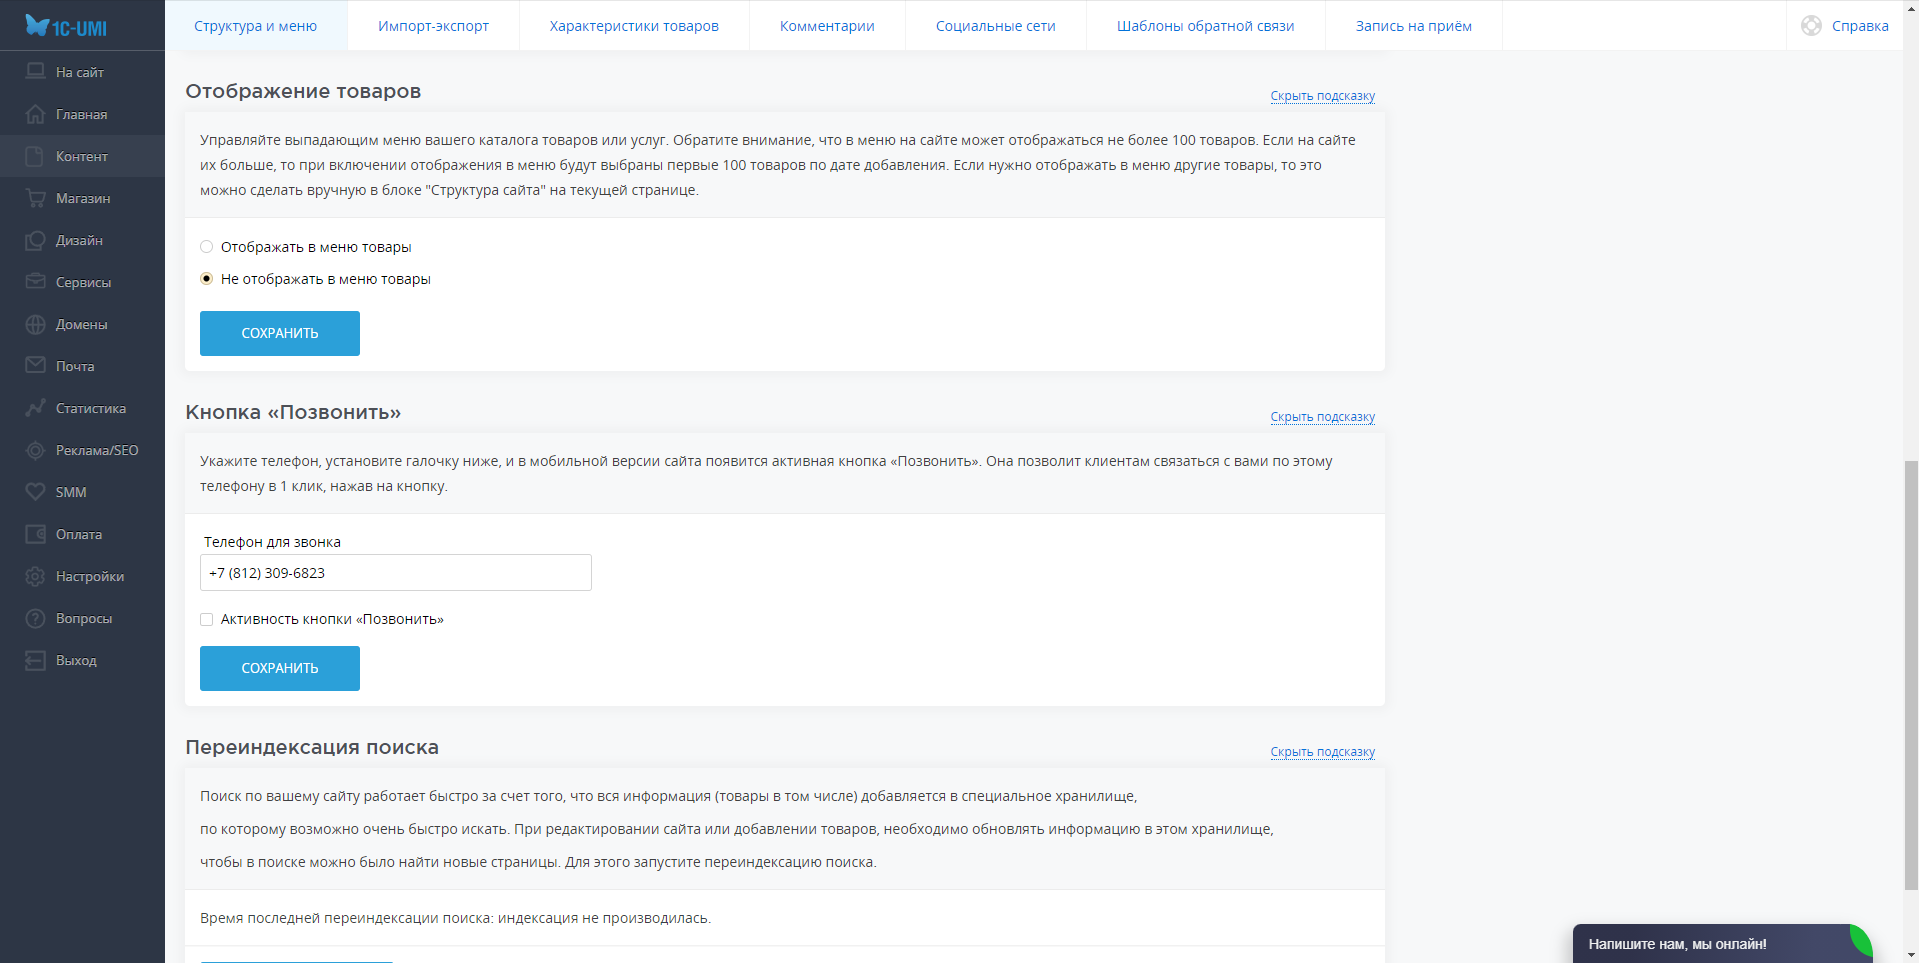Click 'Выход' to log out
Viewport: 1919px width, 963px height.
[x=82, y=660]
